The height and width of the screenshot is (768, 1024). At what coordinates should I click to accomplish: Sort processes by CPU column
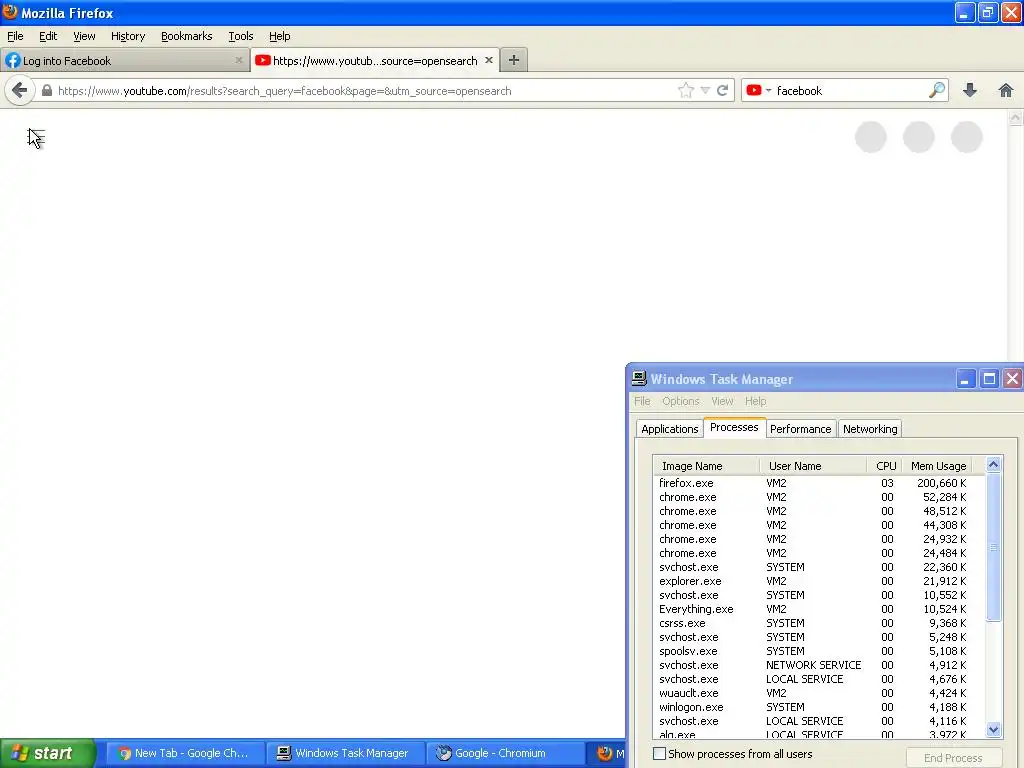click(x=885, y=466)
